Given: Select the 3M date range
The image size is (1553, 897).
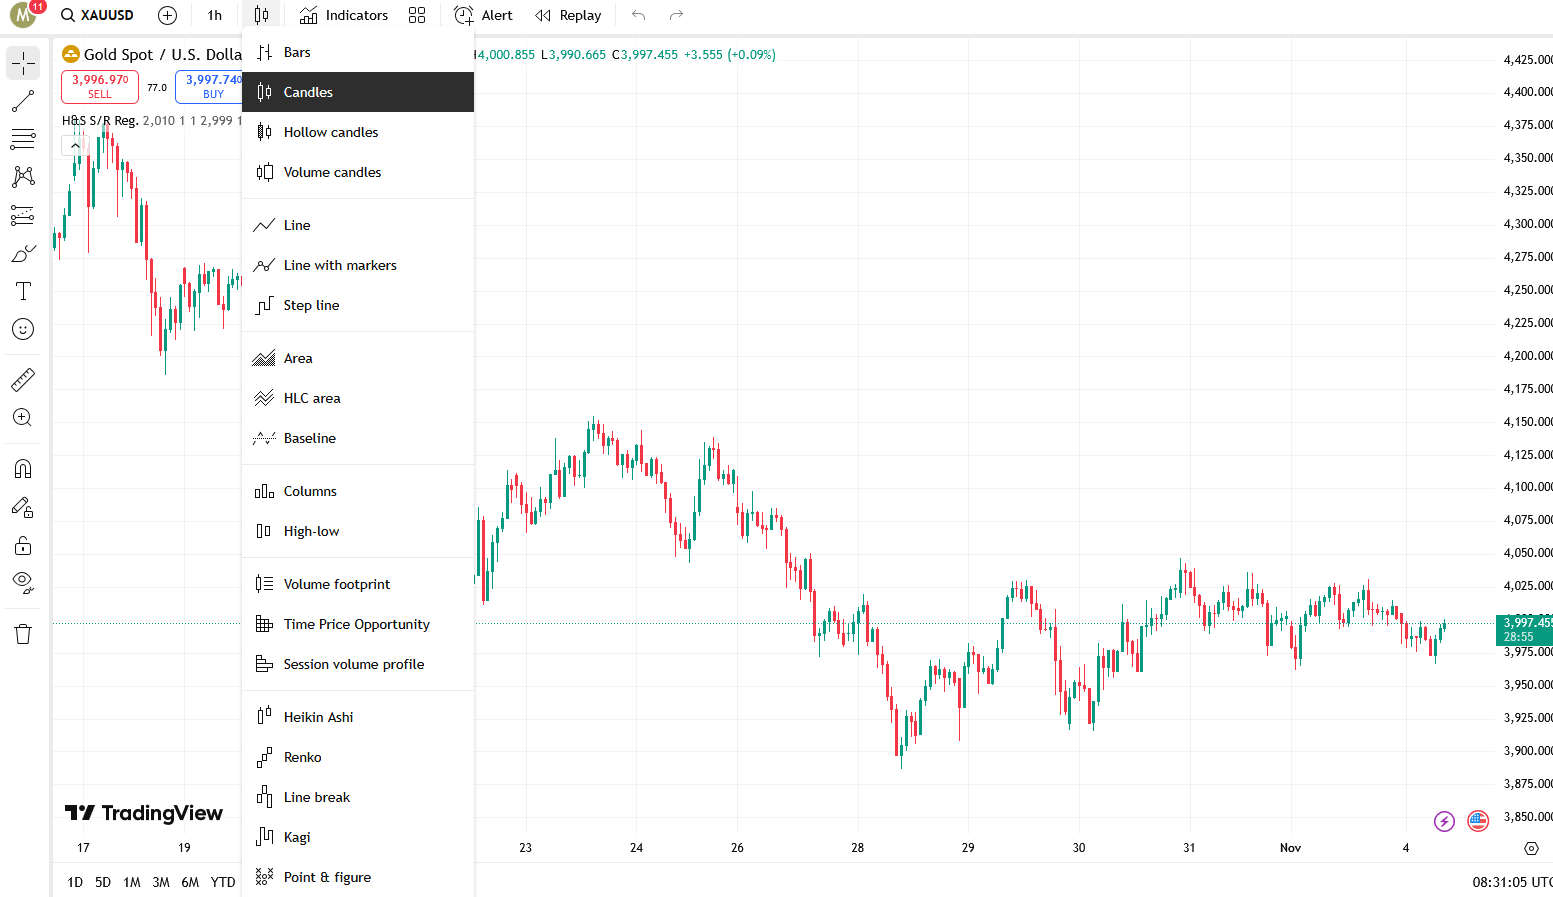Looking at the screenshot, I should [161, 882].
